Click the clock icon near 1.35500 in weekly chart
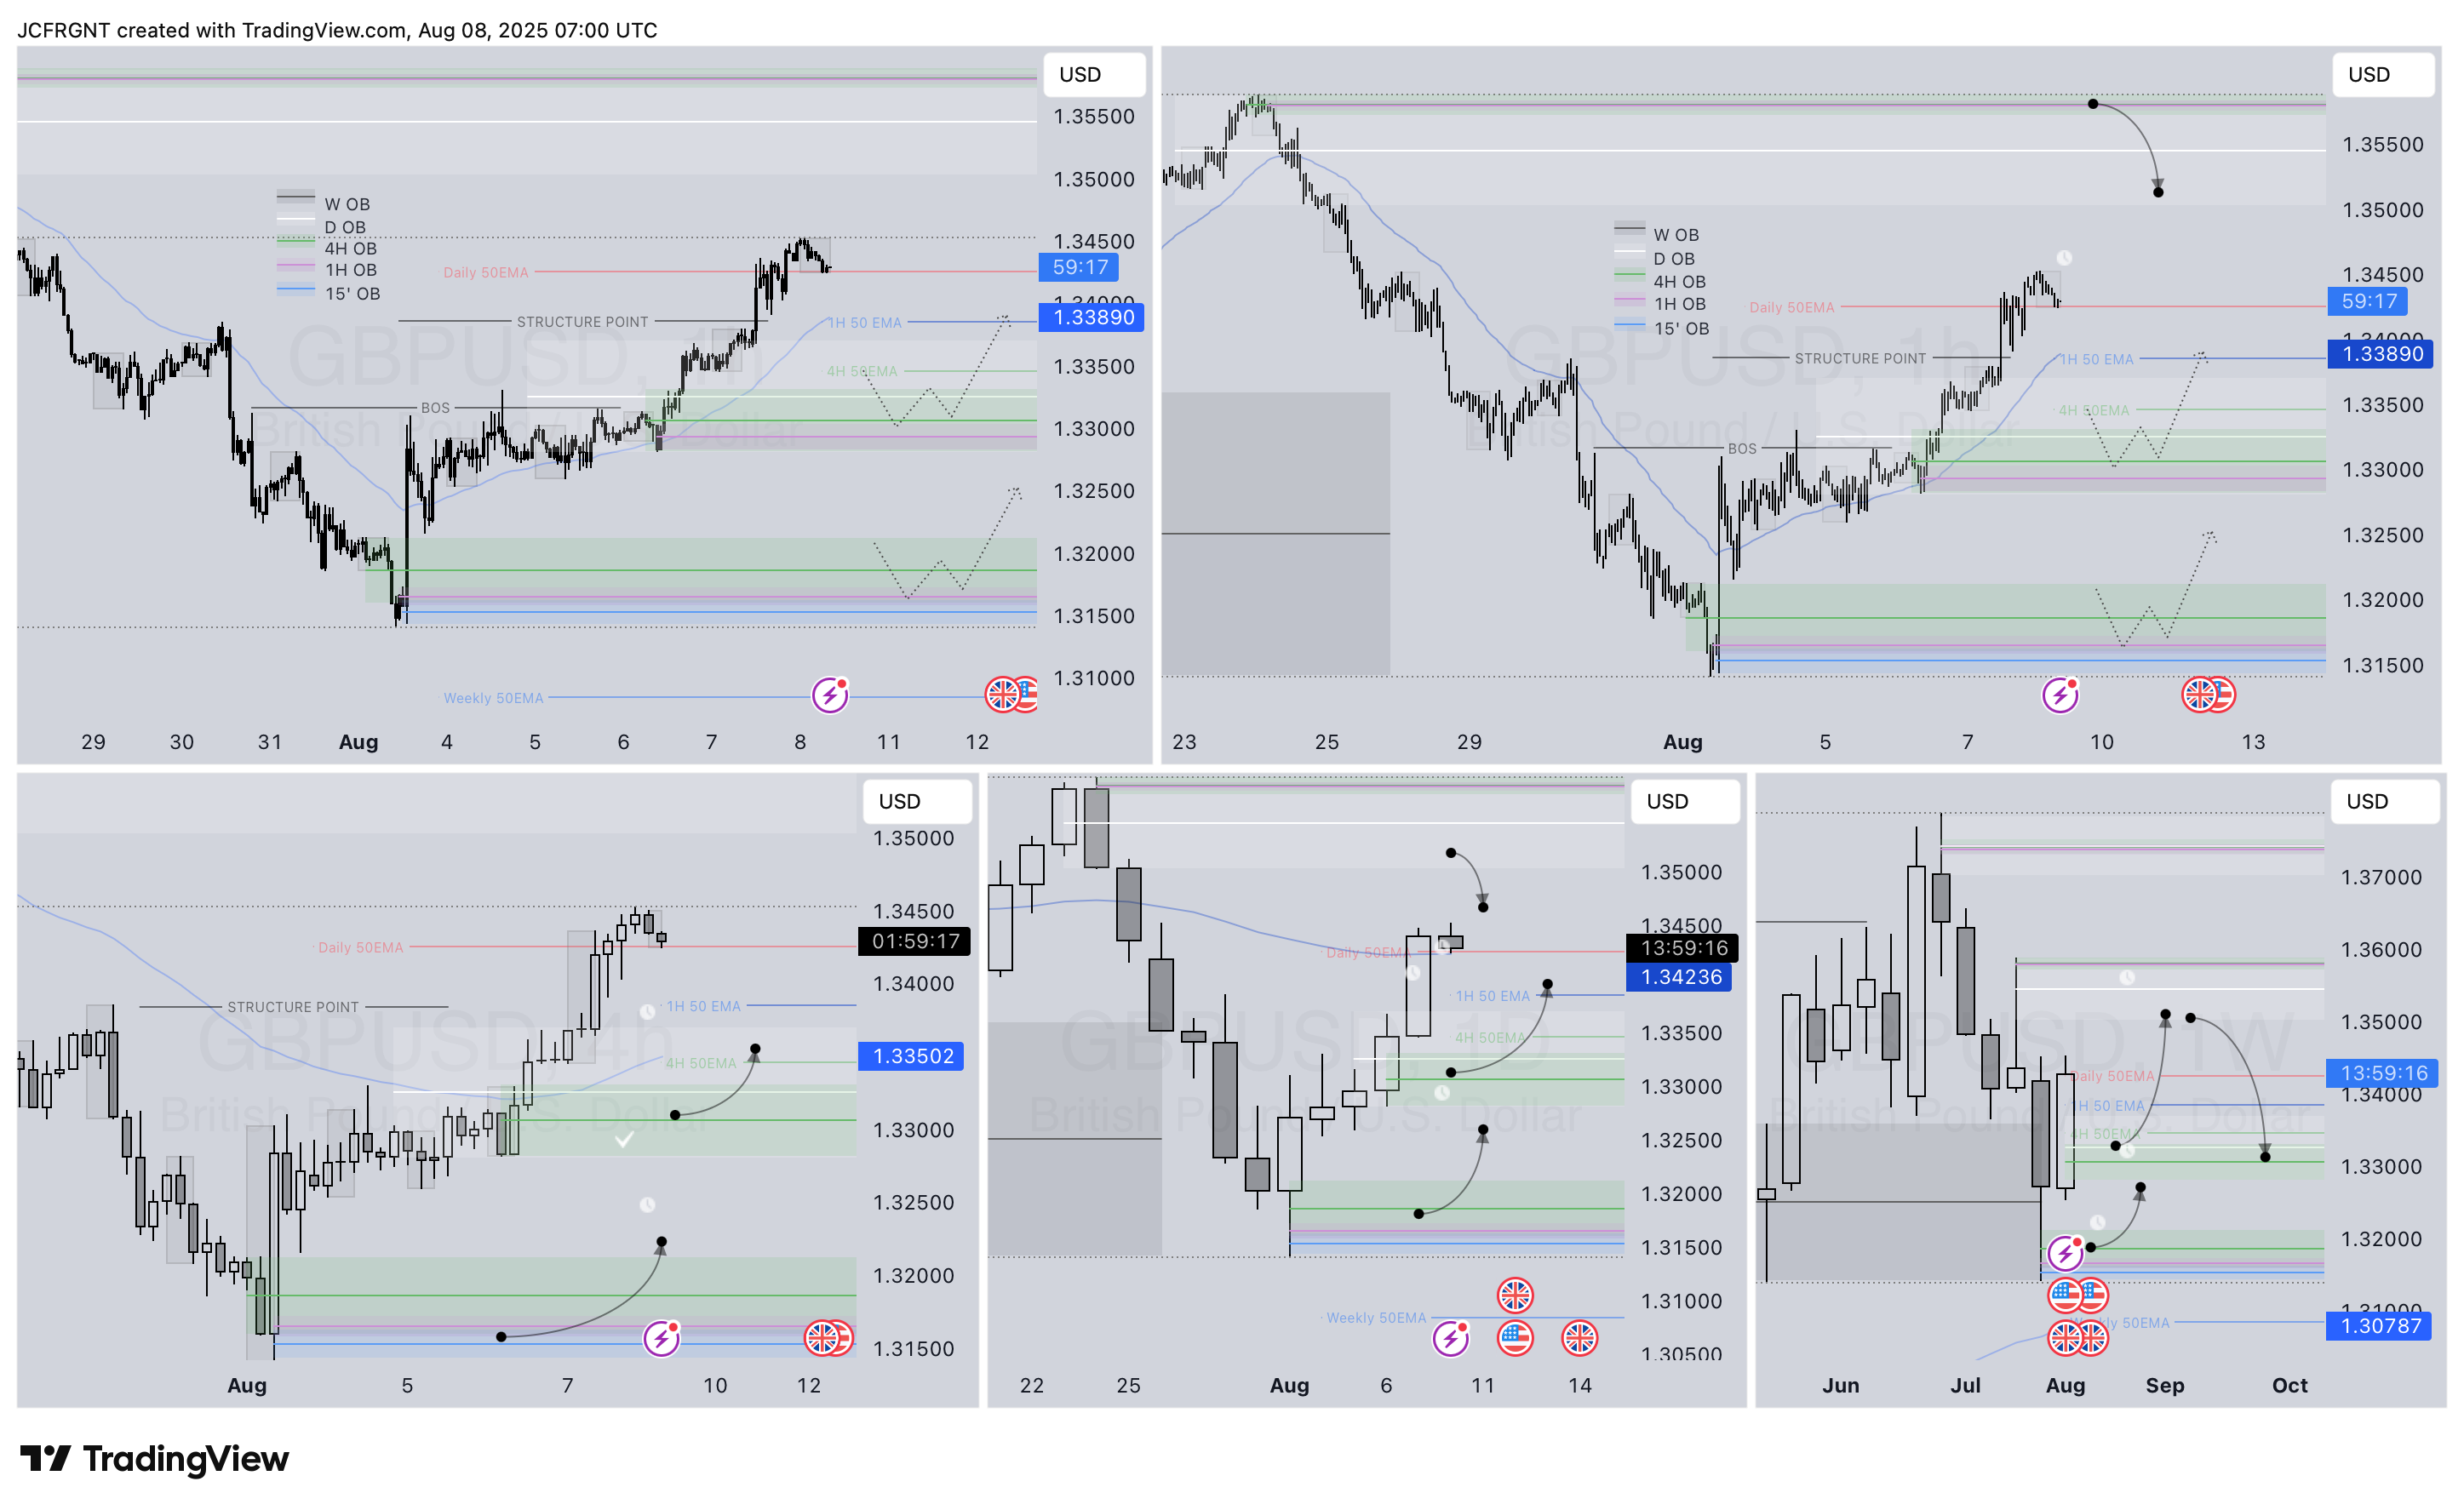Image resolution: width=2464 pixels, height=1510 pixels. (2127, 978)
